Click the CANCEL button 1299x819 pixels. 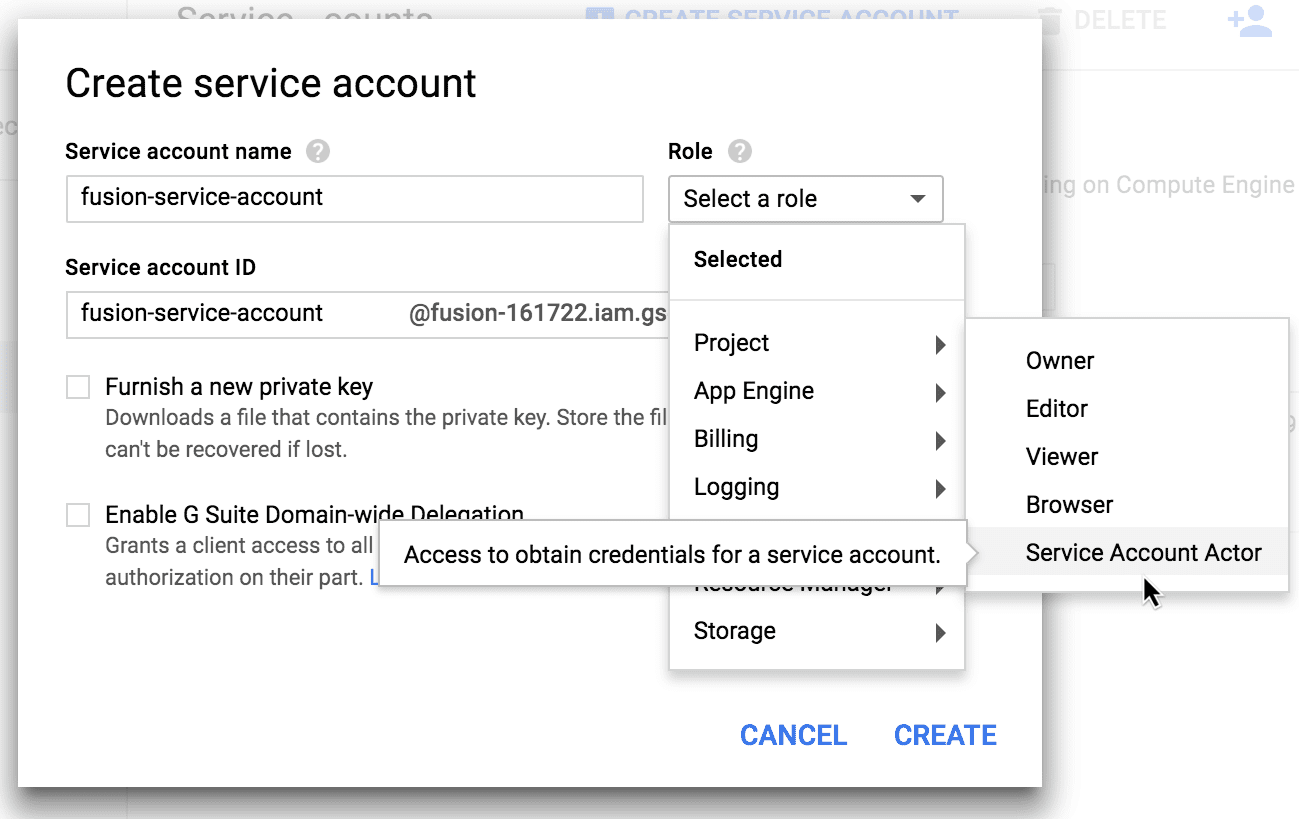[793, 735]
